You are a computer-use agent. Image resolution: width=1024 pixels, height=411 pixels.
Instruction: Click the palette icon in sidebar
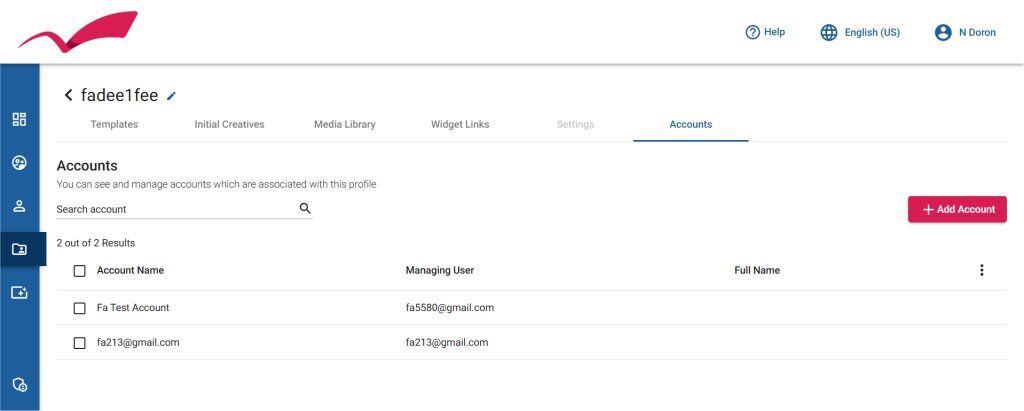coord(19,162)
